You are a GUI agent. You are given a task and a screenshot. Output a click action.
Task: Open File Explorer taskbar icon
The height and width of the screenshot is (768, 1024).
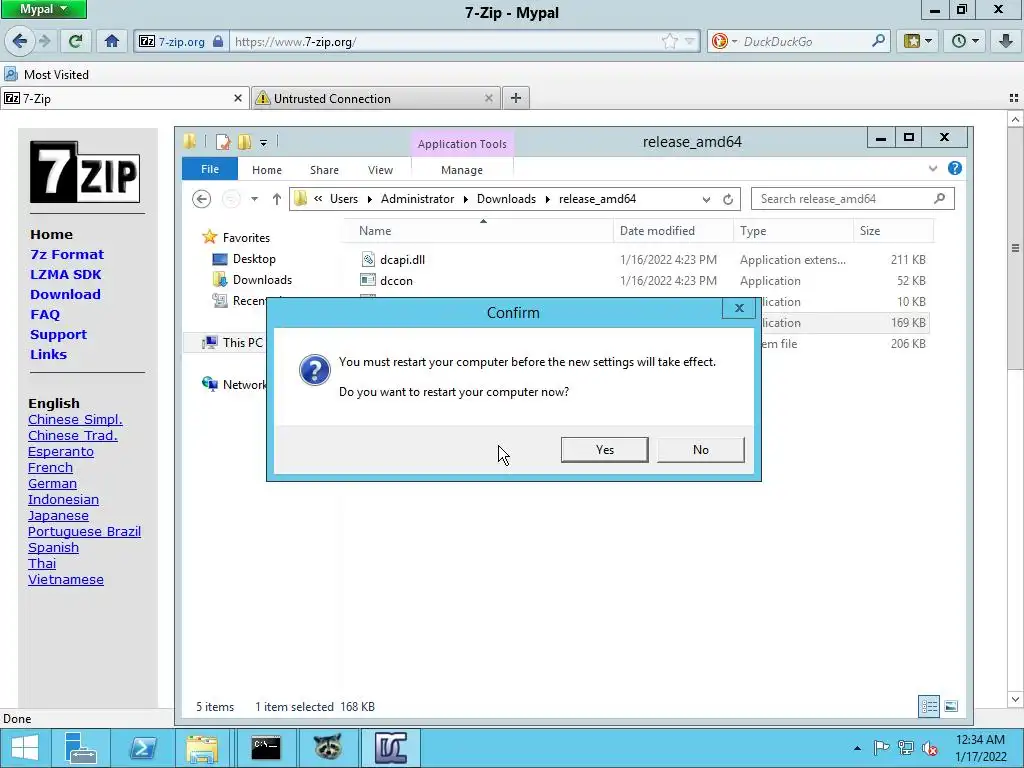coord(202,748)
